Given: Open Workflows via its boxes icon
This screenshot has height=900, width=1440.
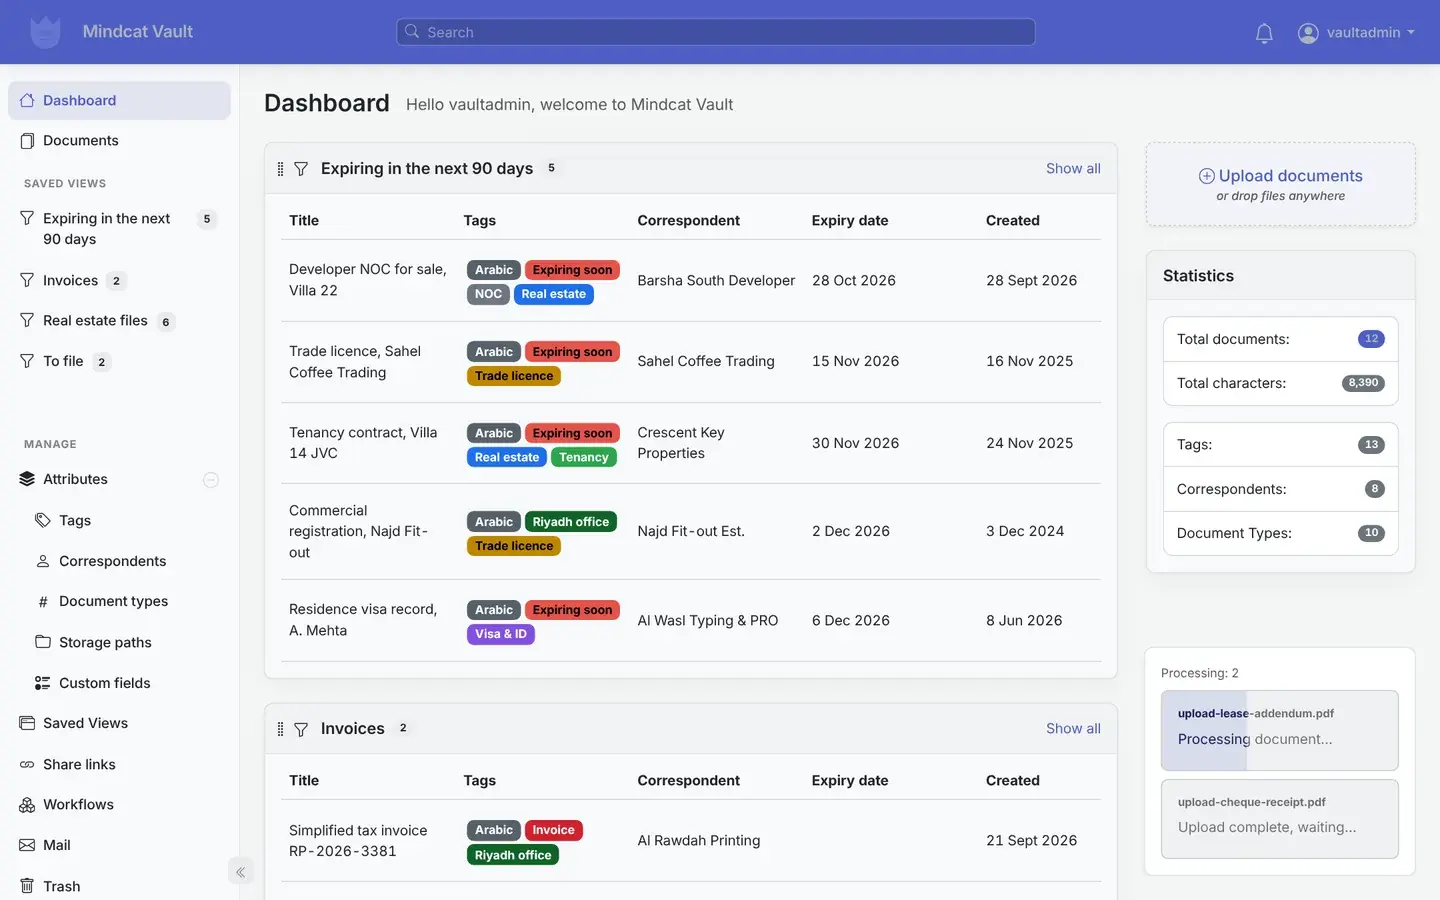Looking at the screenshot, I should click(27, 805).
